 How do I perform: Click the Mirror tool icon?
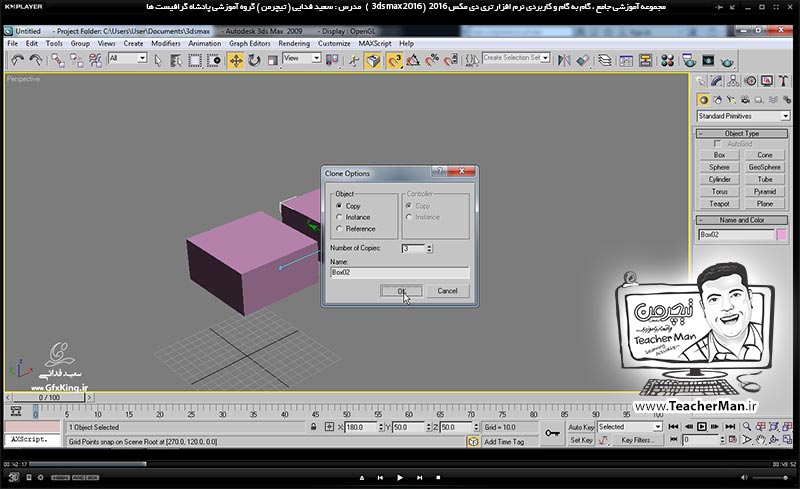[x=564, y=61]
